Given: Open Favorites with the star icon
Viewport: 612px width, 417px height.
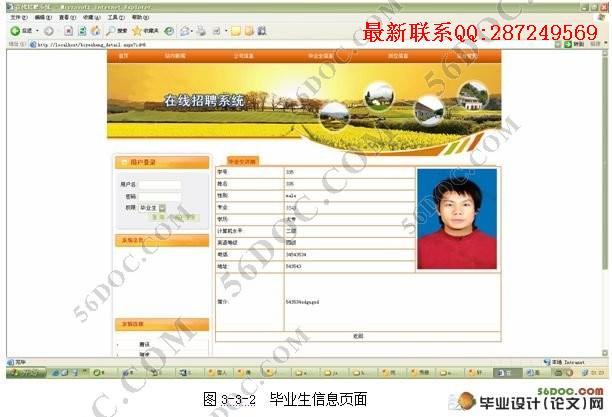Looking at the screenshot, I should click(137, 30).
